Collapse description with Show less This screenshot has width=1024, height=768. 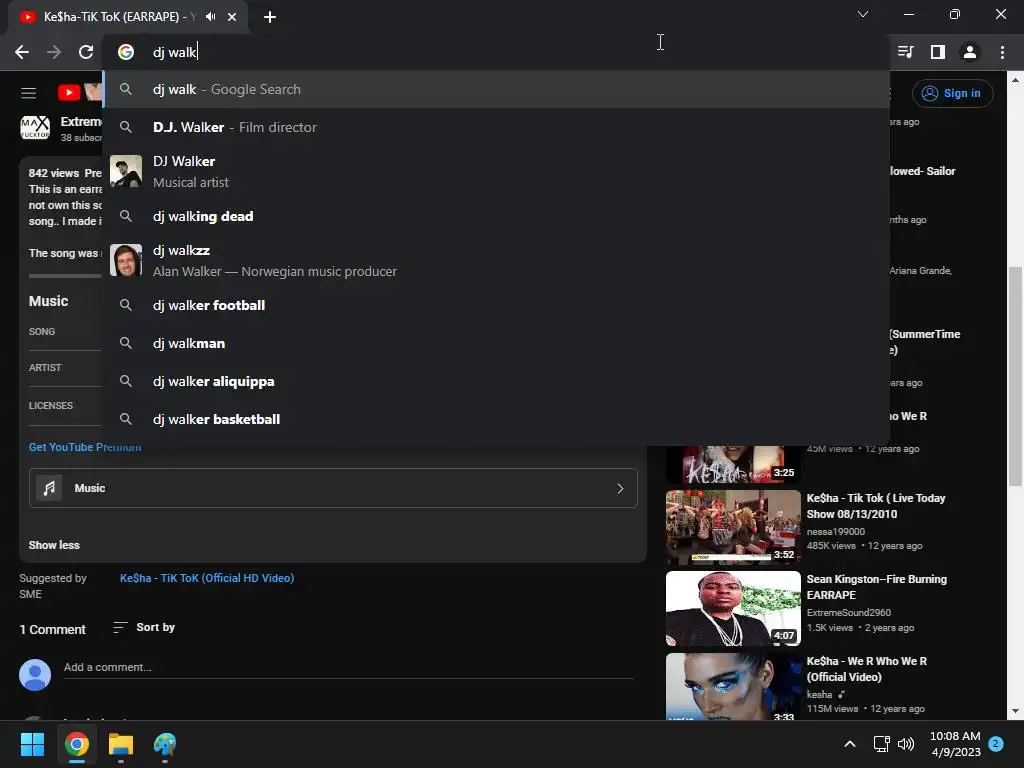[54, 545]
